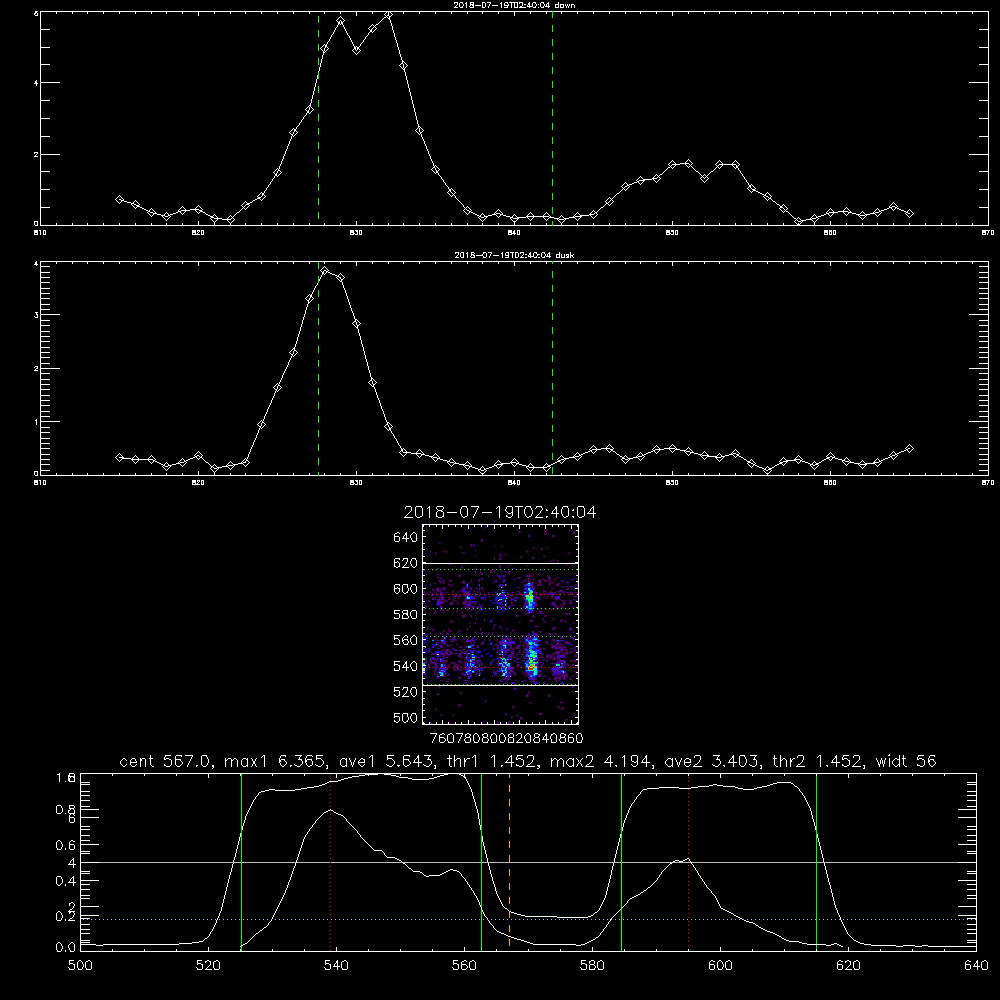Click the solid green line near 585
1000x1000 pixels.
(621, 861)
